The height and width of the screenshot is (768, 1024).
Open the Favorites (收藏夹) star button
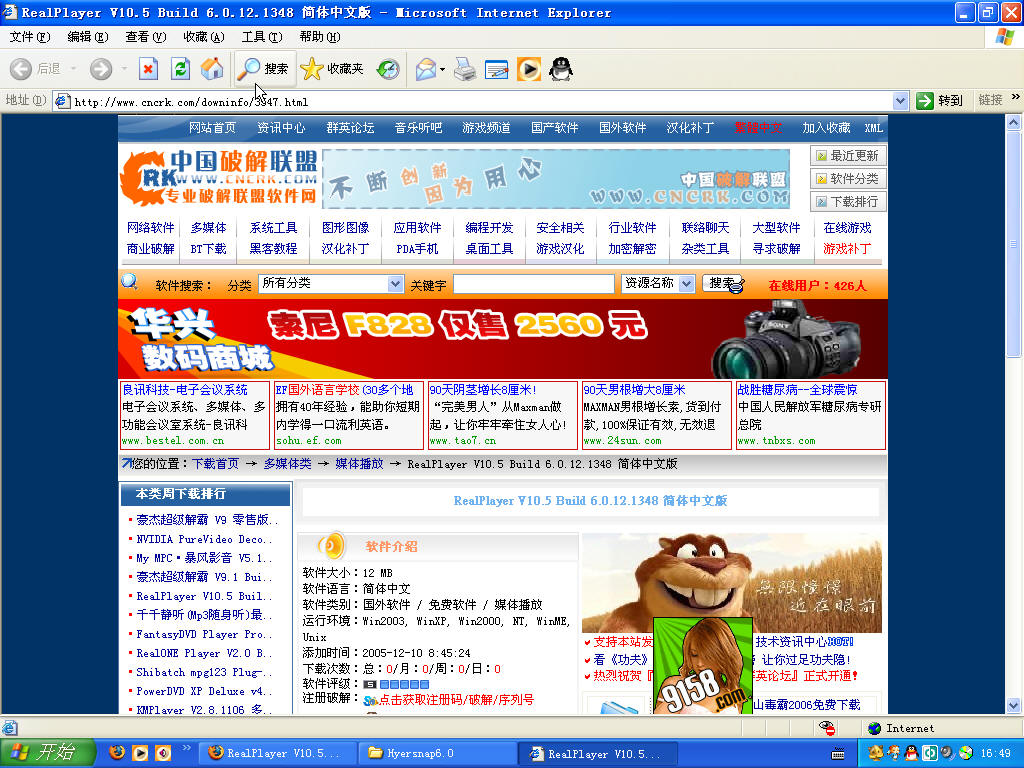(332, 69)
